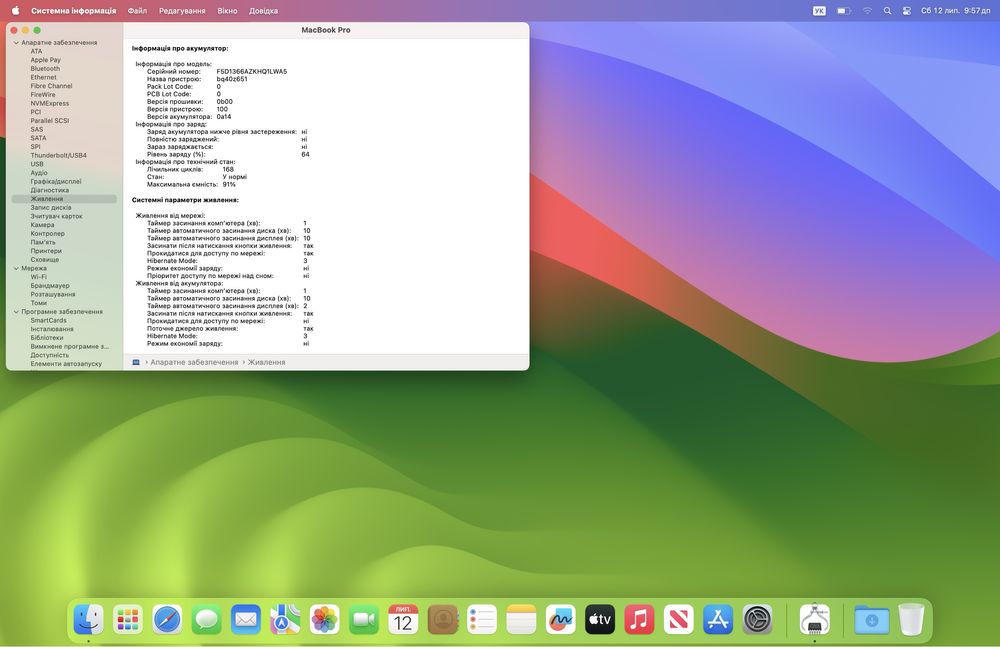Click the date and time clock in menu bar
1000x647 pixels.
click(x=955, y=11)
